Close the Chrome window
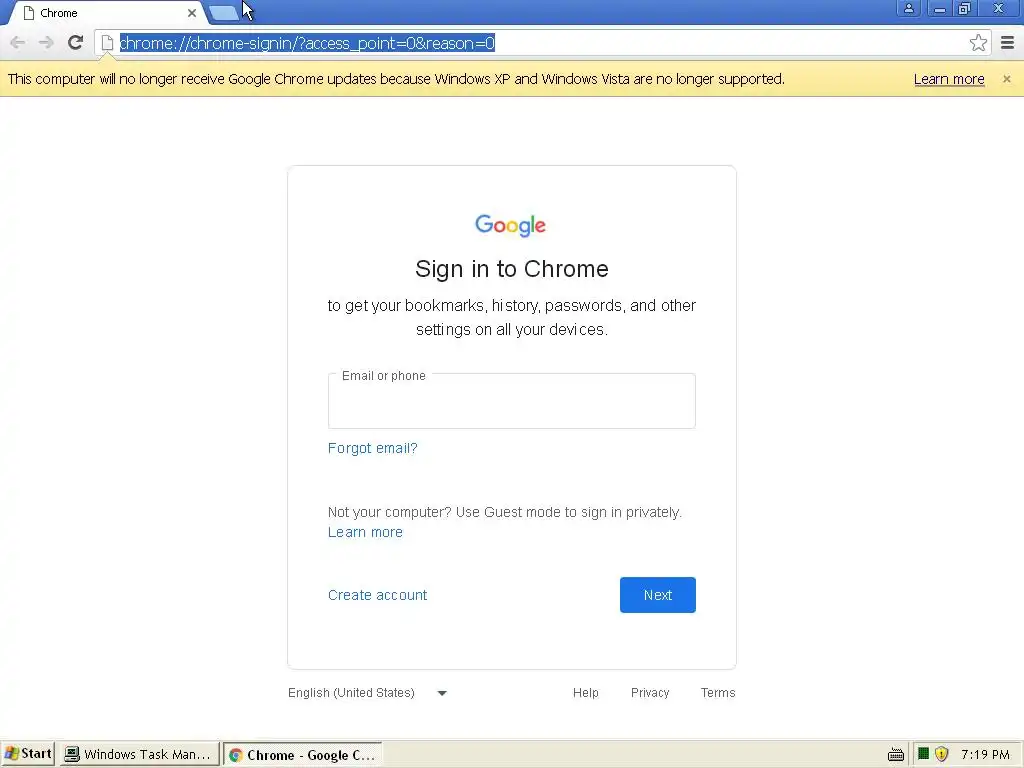Image resolution: width=1024 pixels, height=768 pixels. [999, 8]
